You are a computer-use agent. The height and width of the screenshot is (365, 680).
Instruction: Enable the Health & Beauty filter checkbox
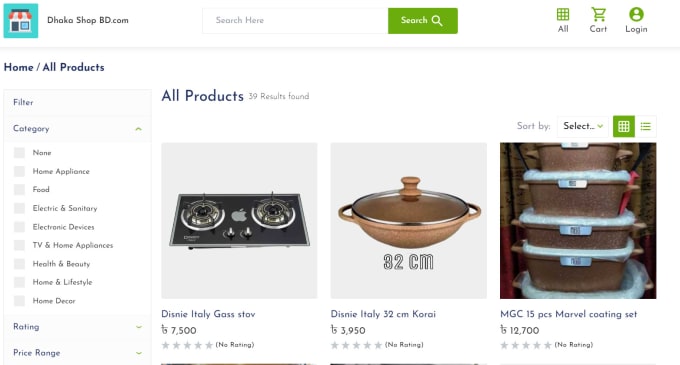[19, 264]
